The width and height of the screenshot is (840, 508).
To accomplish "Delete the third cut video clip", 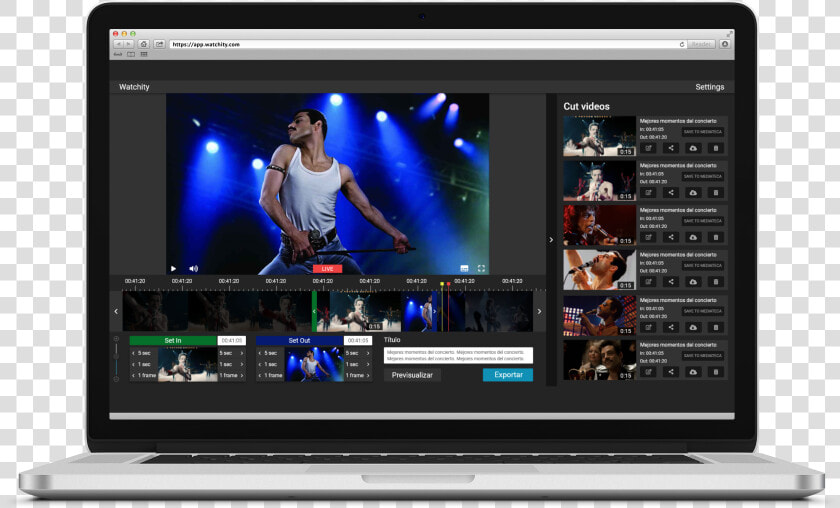I will (716, 237).
